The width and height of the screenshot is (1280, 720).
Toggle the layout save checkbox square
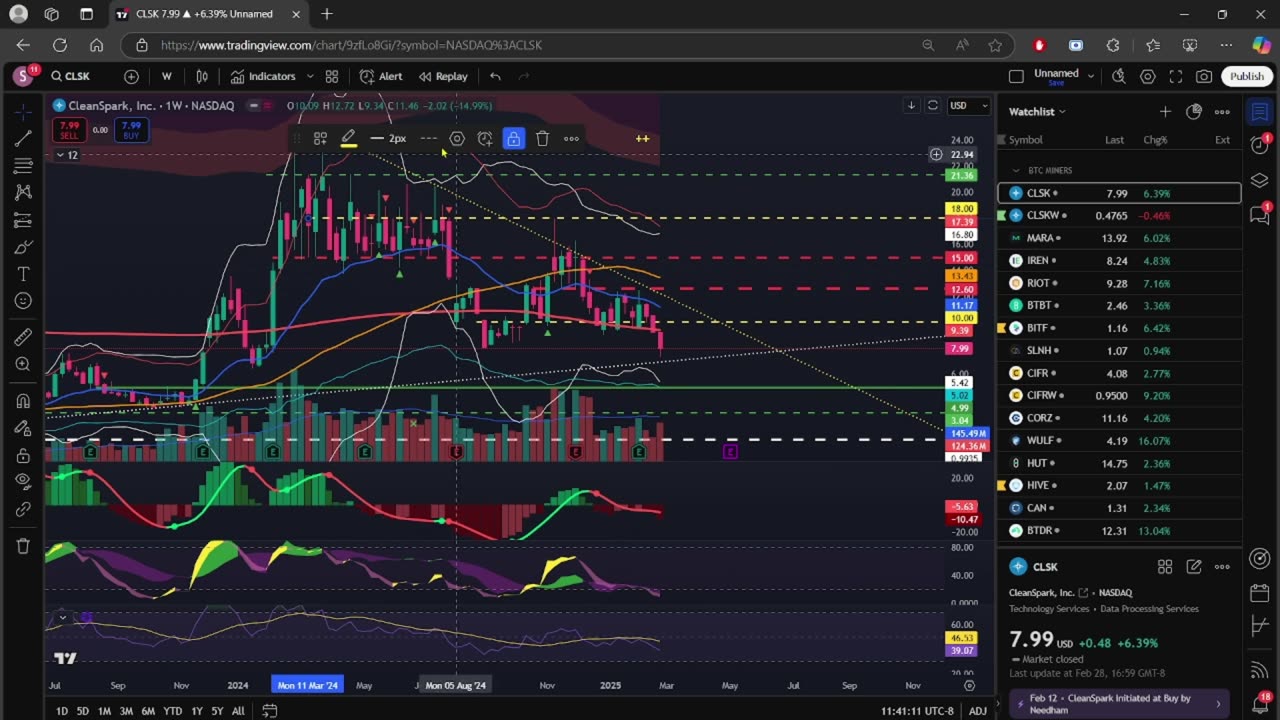[1016, 76]
